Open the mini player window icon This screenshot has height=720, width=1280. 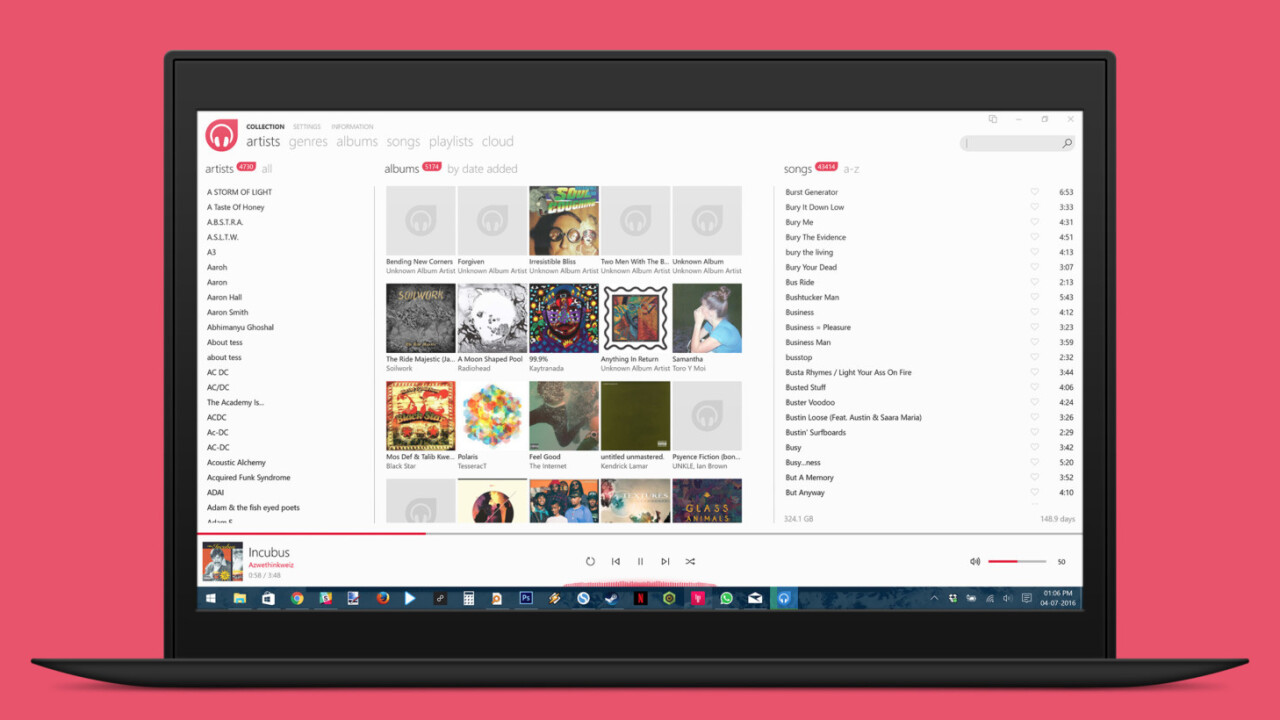point(992,119)
